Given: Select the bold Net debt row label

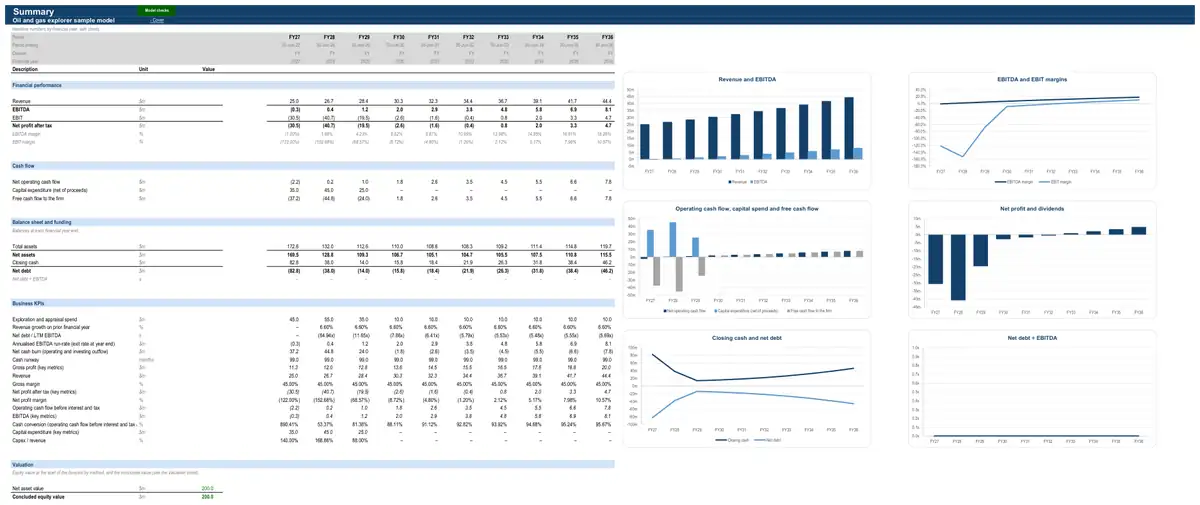Looking at the screenshot, I should coord(21,270).
